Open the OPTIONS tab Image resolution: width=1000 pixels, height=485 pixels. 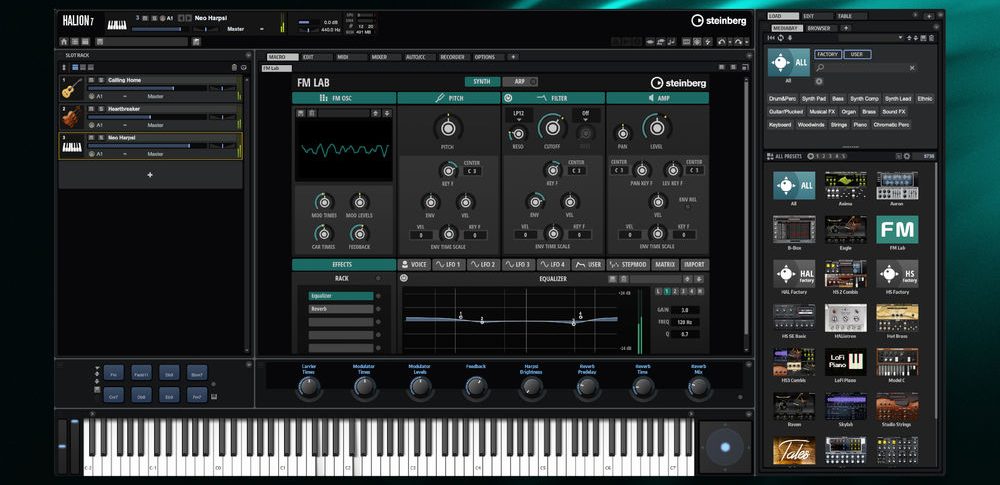(x=489, y=57)
